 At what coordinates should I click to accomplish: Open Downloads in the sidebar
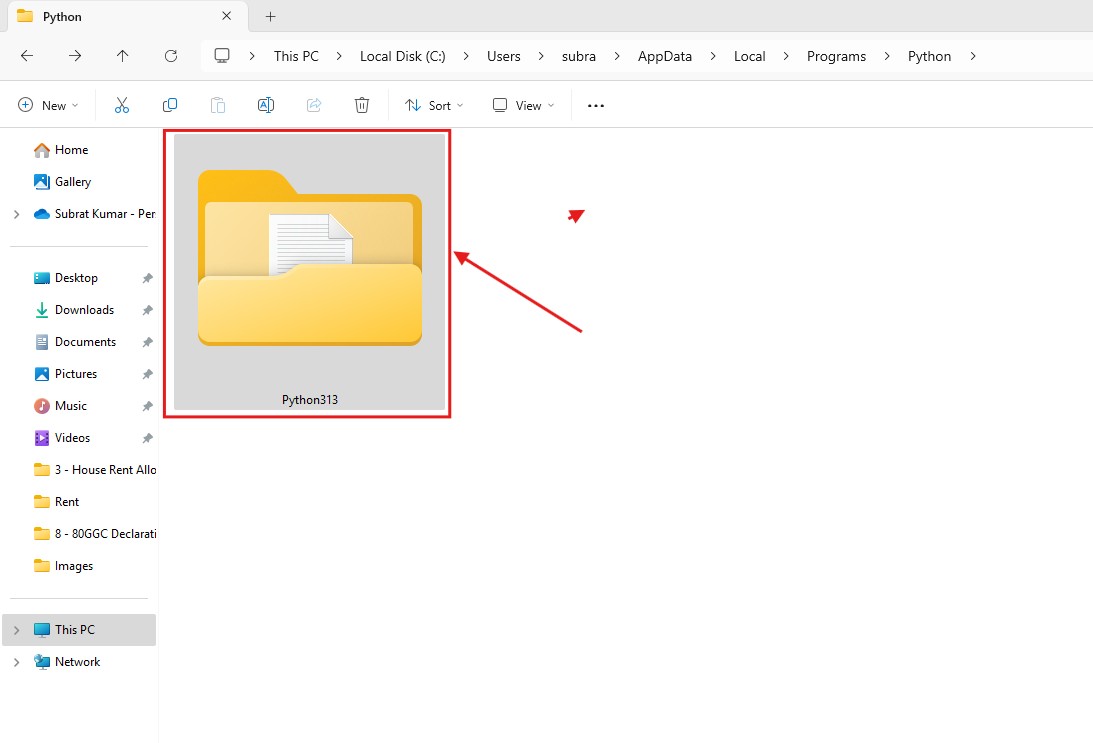[84, 310]
